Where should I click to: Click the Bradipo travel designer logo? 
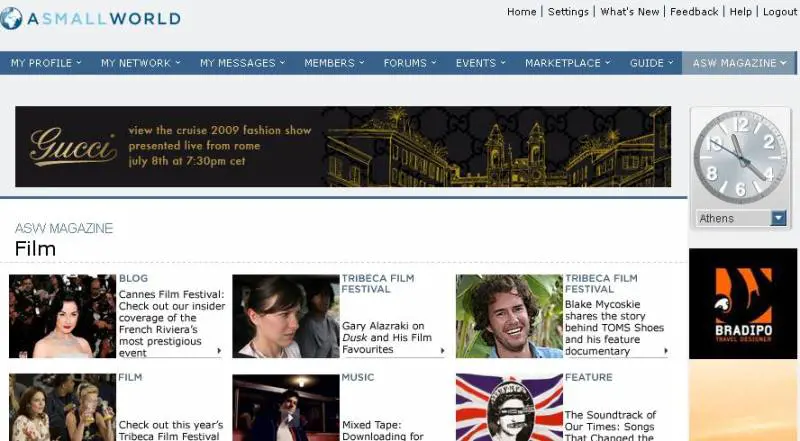[743, 303]
